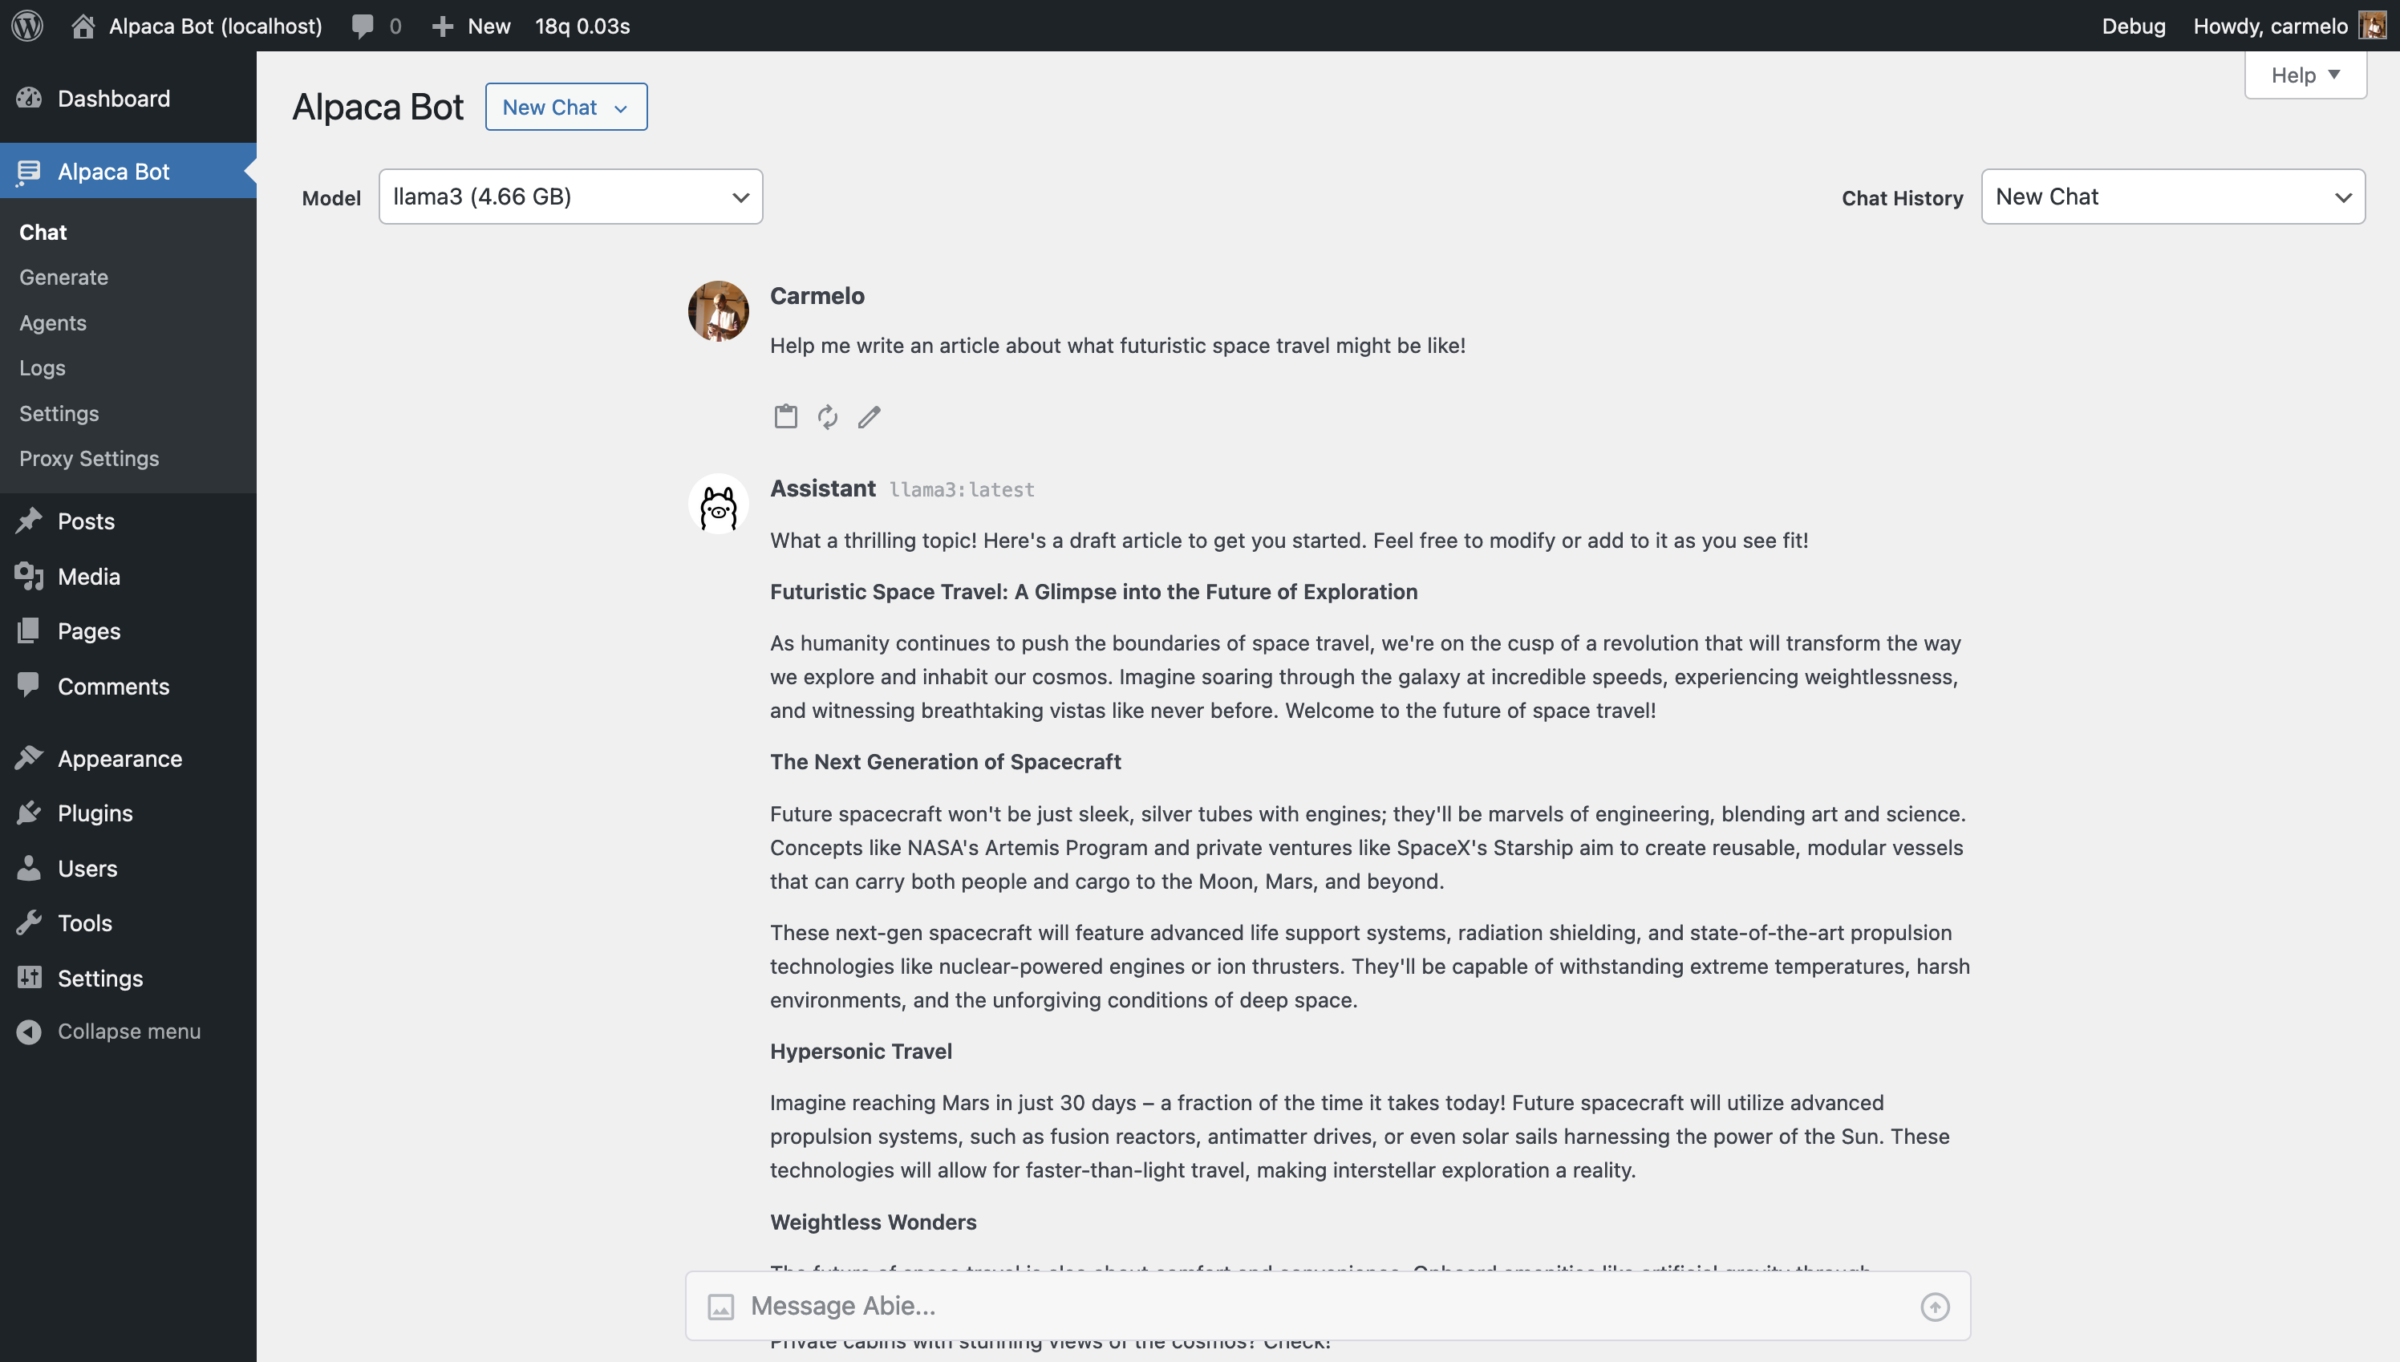Screen dimensions: 2400x1362
Task: Copy Carmelo's message with clipboard icon
Action: point(785,416)
